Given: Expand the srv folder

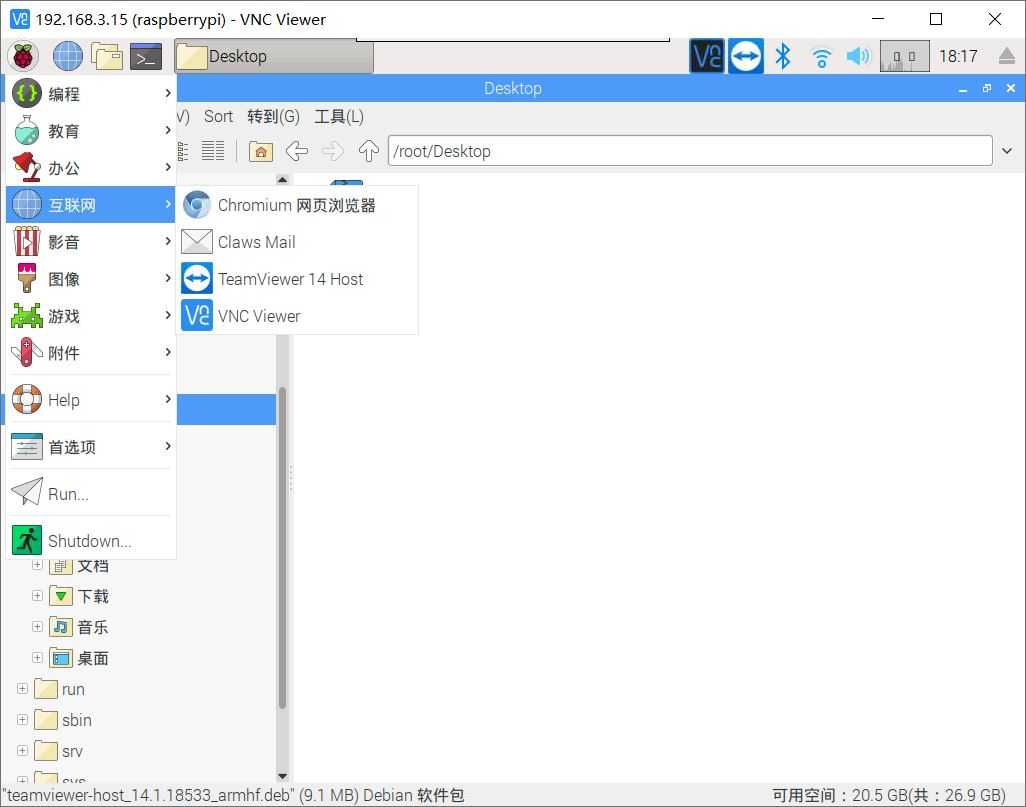Looking at the screenshot, I should [22, 750].
